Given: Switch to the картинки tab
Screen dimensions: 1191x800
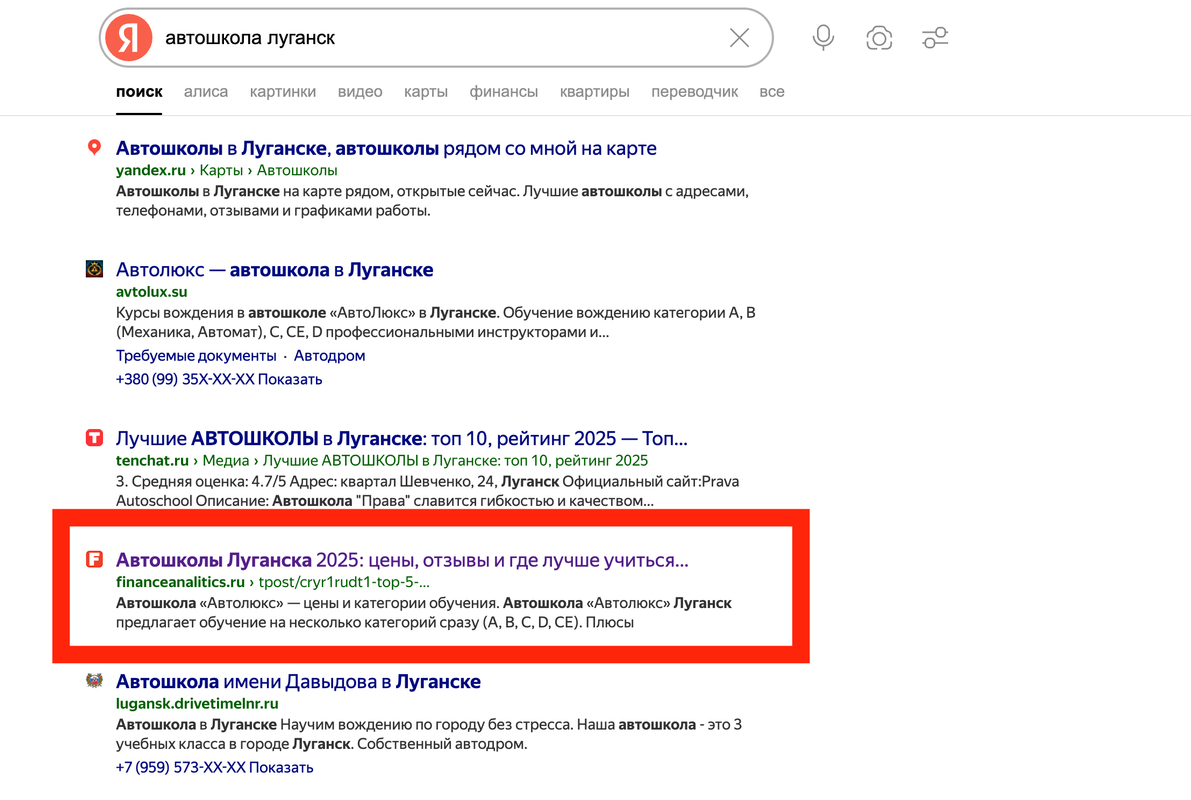Looking at the screenshot, I should 283,92.
